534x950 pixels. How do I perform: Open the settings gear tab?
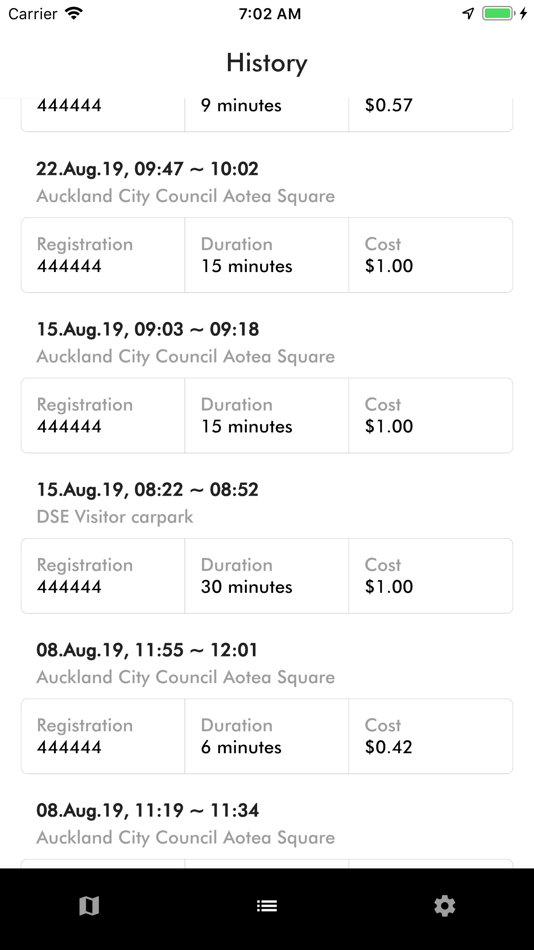[444, 906]
